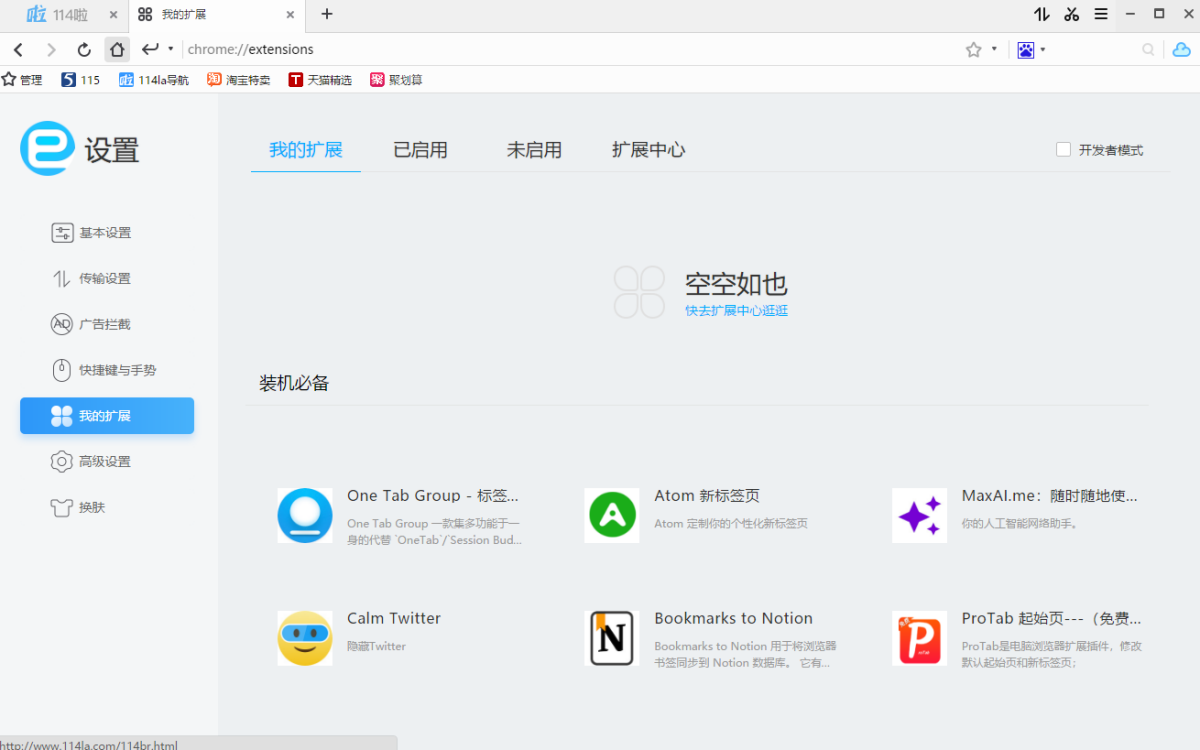Reload the current page
1200x750 pixels.
tap(84, 49)
